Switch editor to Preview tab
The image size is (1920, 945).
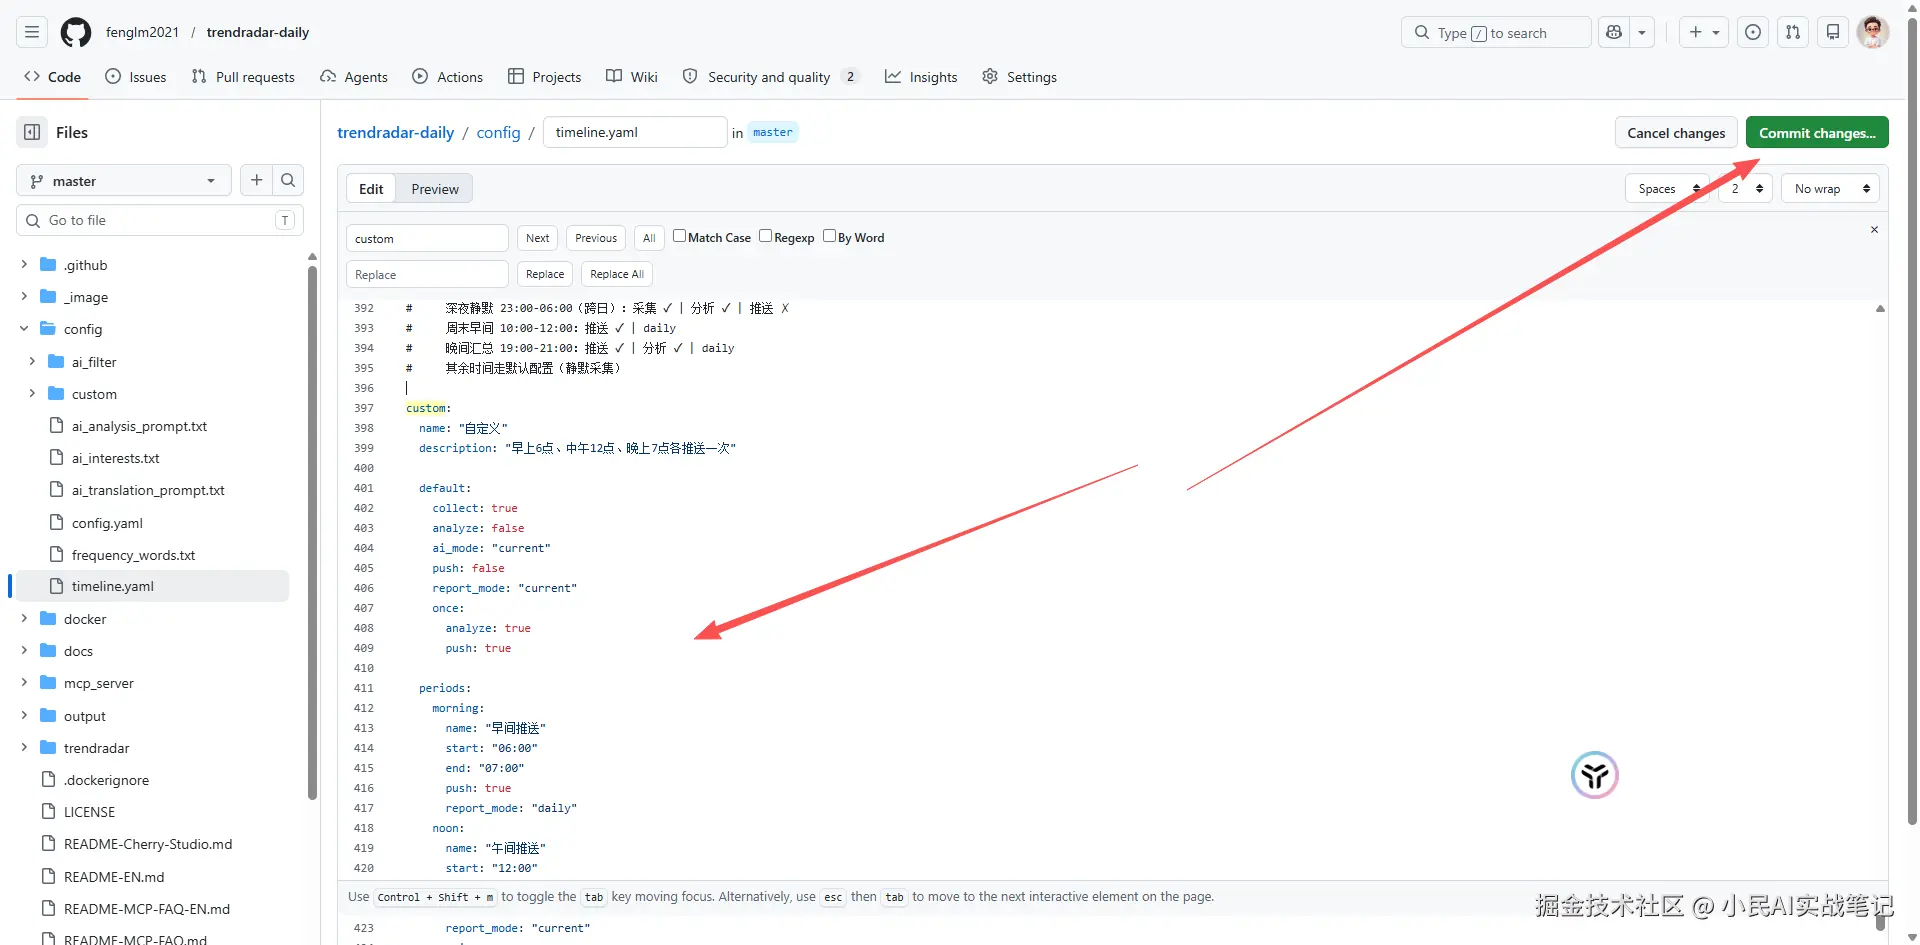[435, 189]
